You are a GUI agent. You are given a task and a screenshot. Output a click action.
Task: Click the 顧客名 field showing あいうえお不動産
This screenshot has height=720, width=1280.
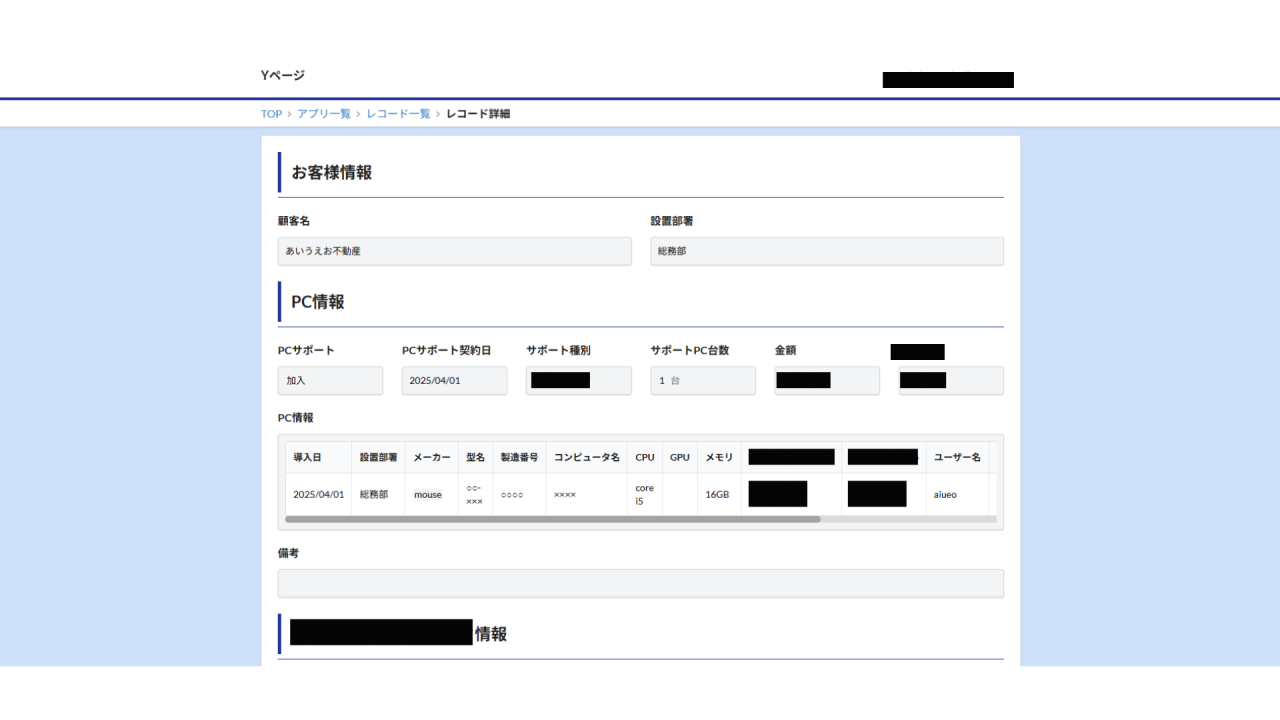click(454, 251)
